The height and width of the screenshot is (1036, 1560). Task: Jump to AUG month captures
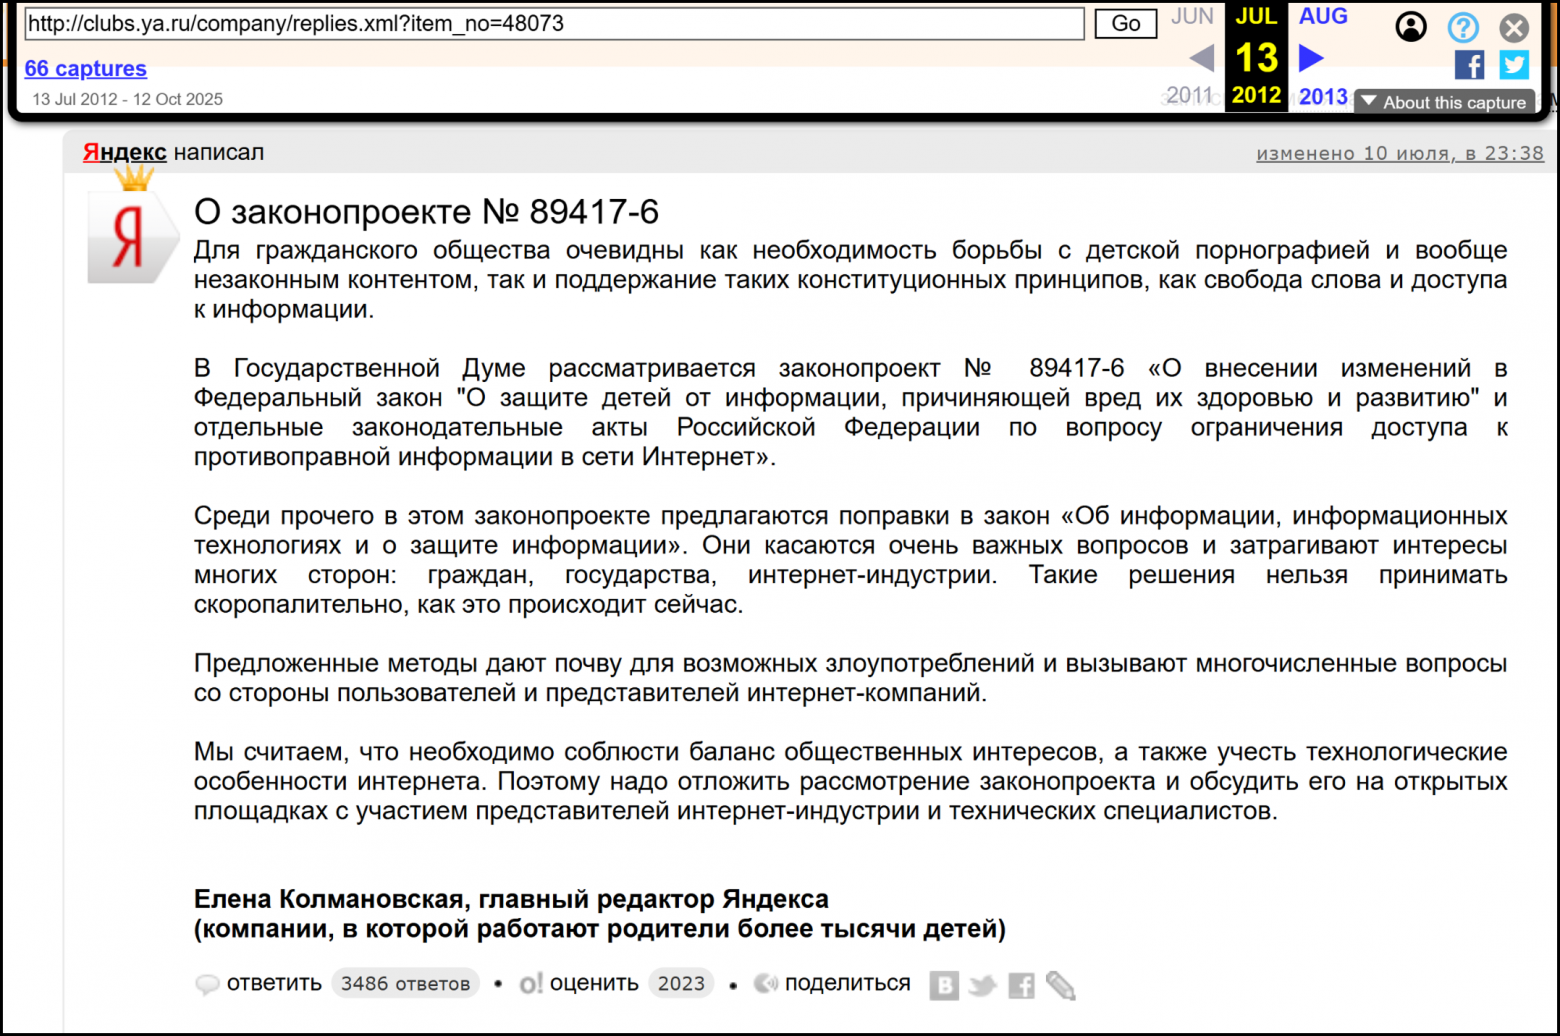(1323, 16)
